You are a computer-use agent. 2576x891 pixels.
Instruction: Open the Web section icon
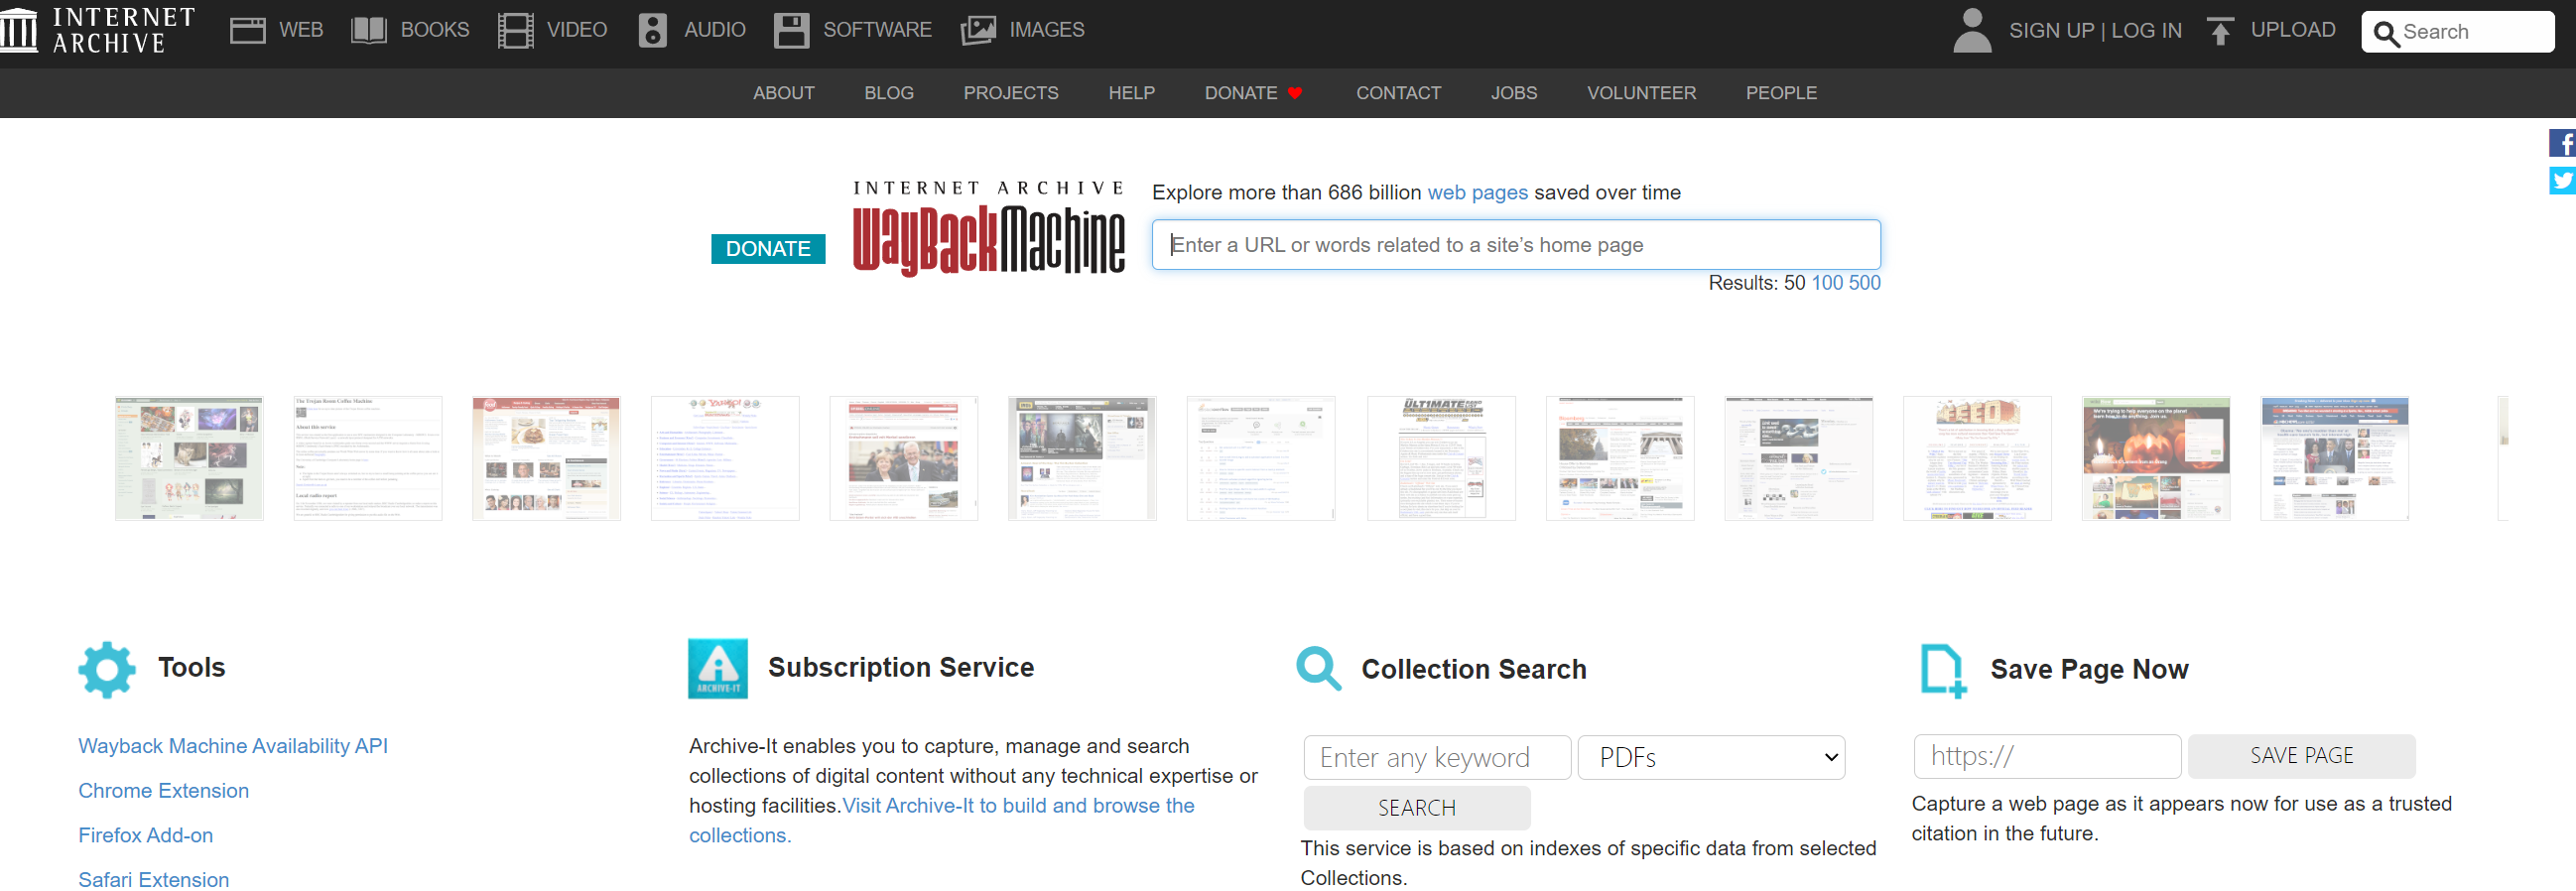[x=247, y=30]
